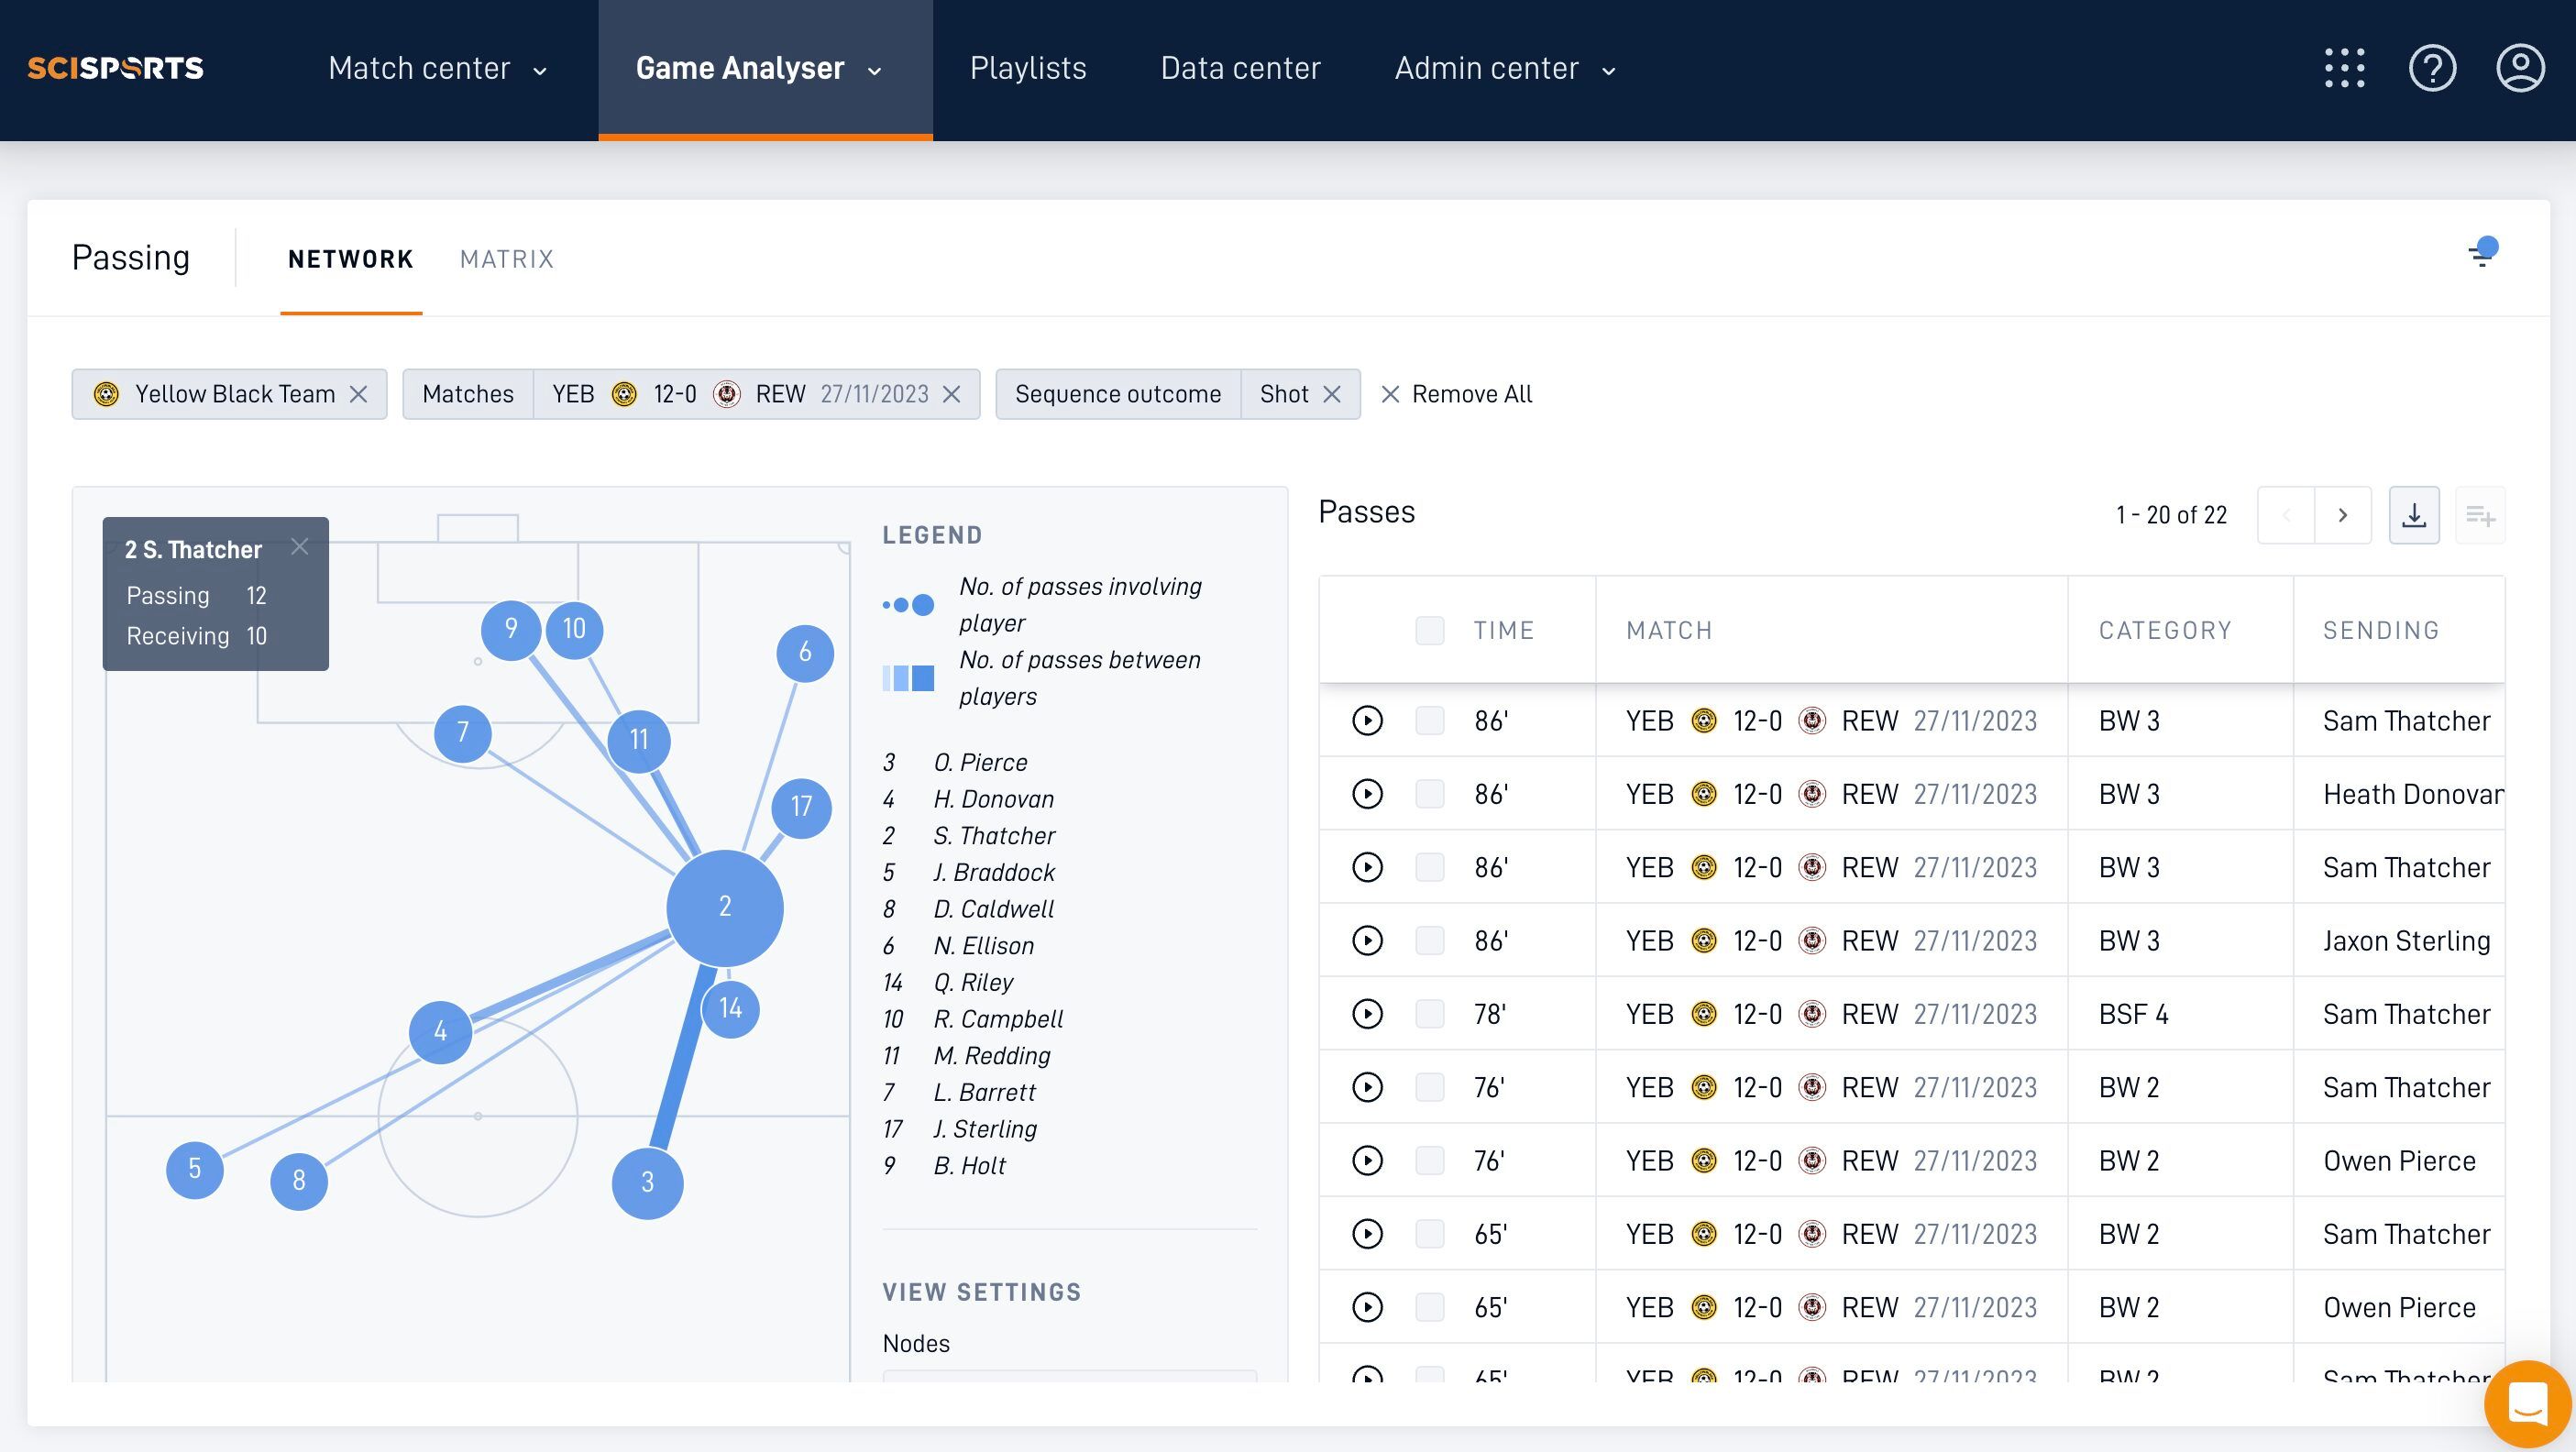Go to previous page of passes
The image size is (2576, 1452).
coord(2286,515)
